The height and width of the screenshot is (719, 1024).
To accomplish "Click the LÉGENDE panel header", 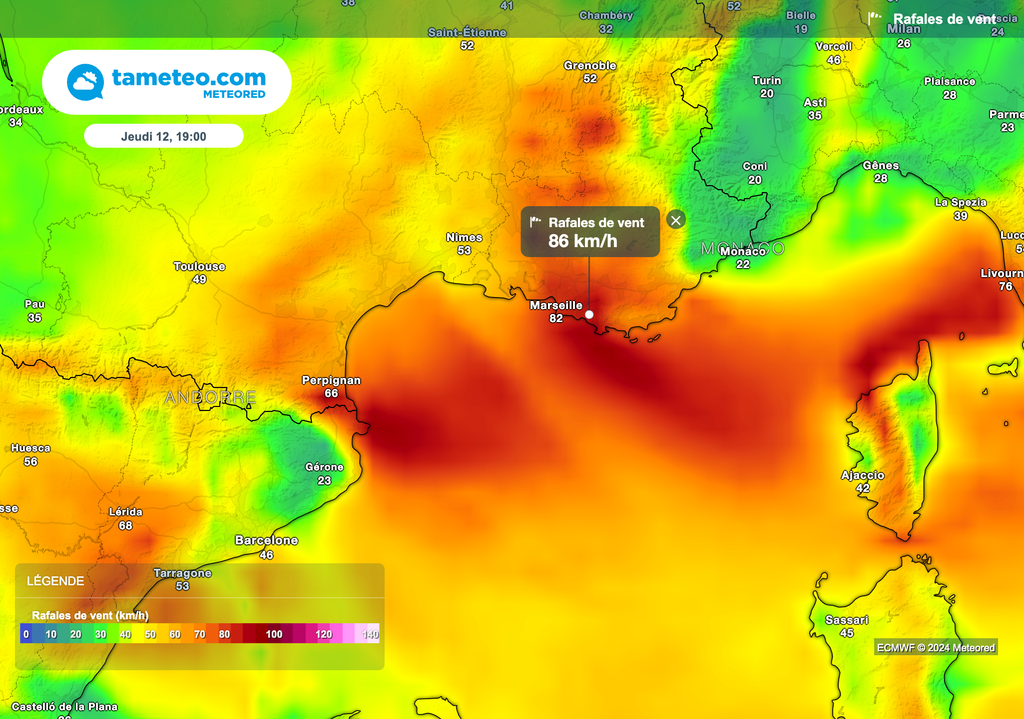I will point(56,580).
